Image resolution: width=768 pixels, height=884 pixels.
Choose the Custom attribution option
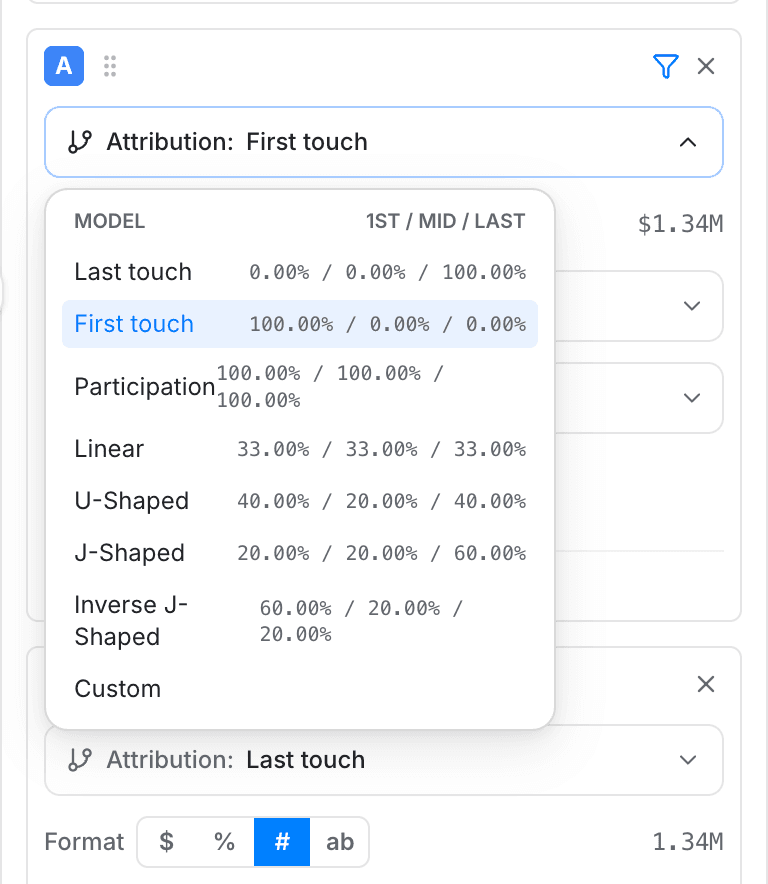300,689
